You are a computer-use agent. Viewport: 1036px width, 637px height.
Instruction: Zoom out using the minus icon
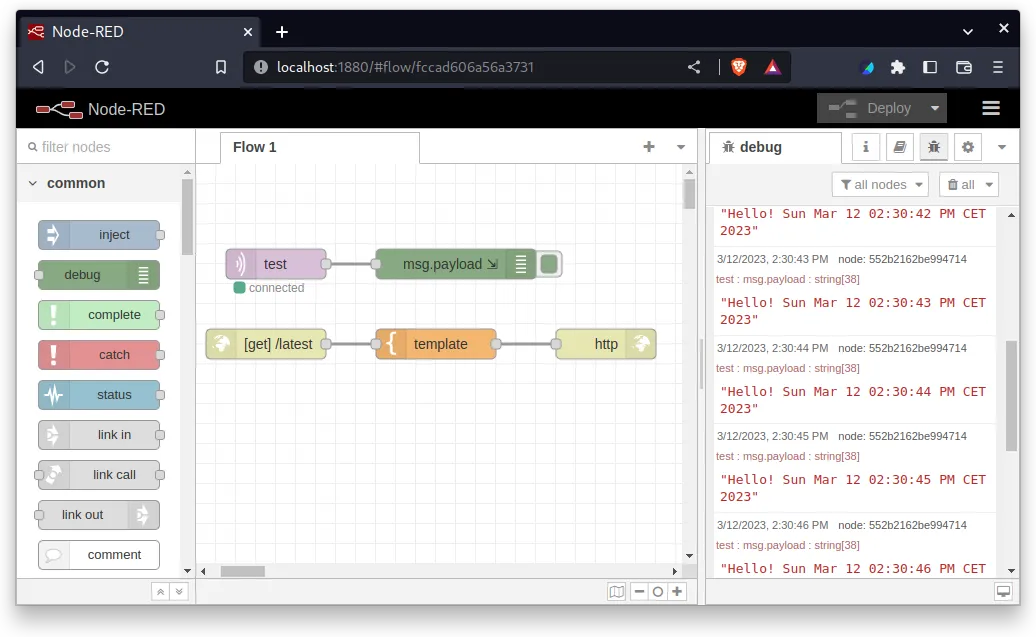[x=640, y=591]
